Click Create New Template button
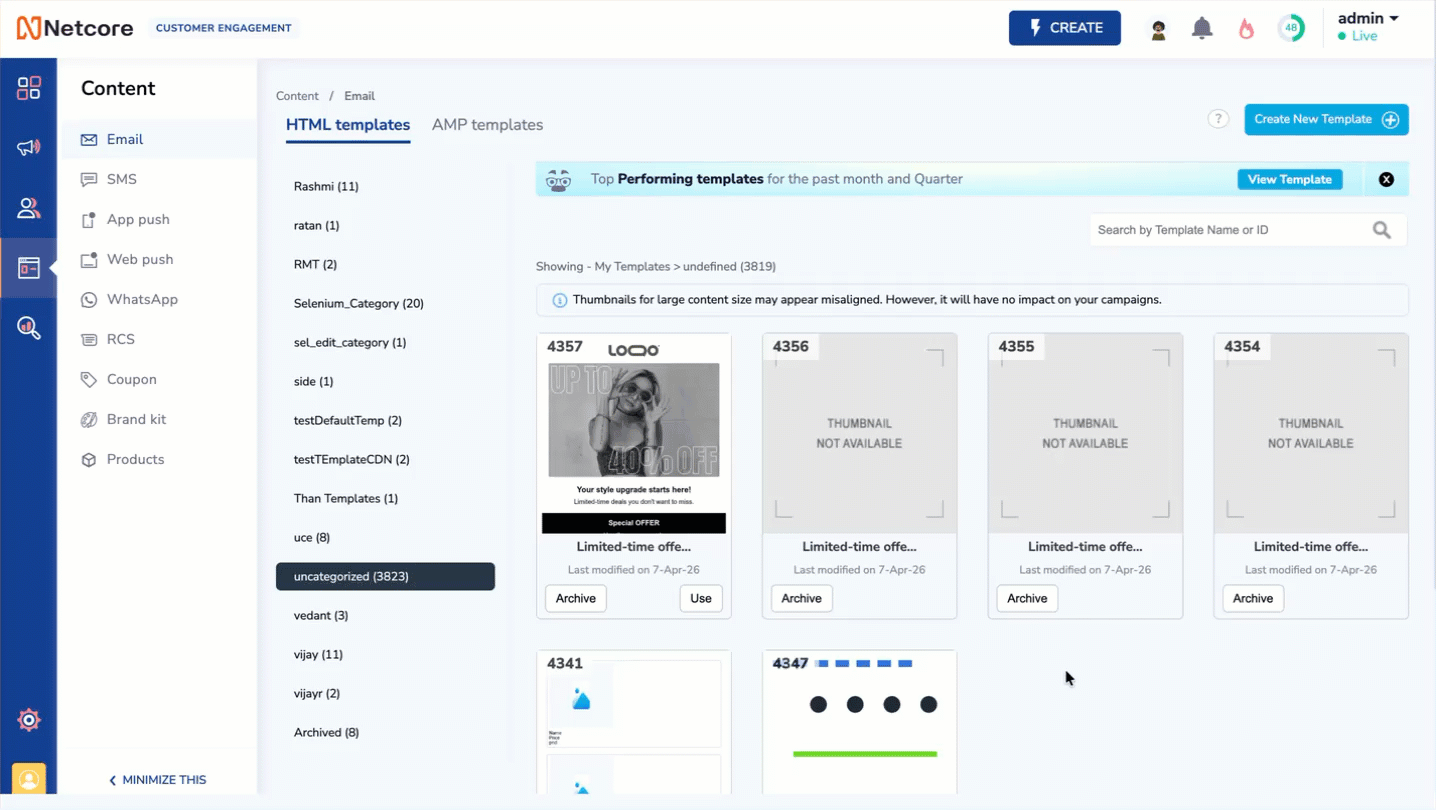 1326,119
